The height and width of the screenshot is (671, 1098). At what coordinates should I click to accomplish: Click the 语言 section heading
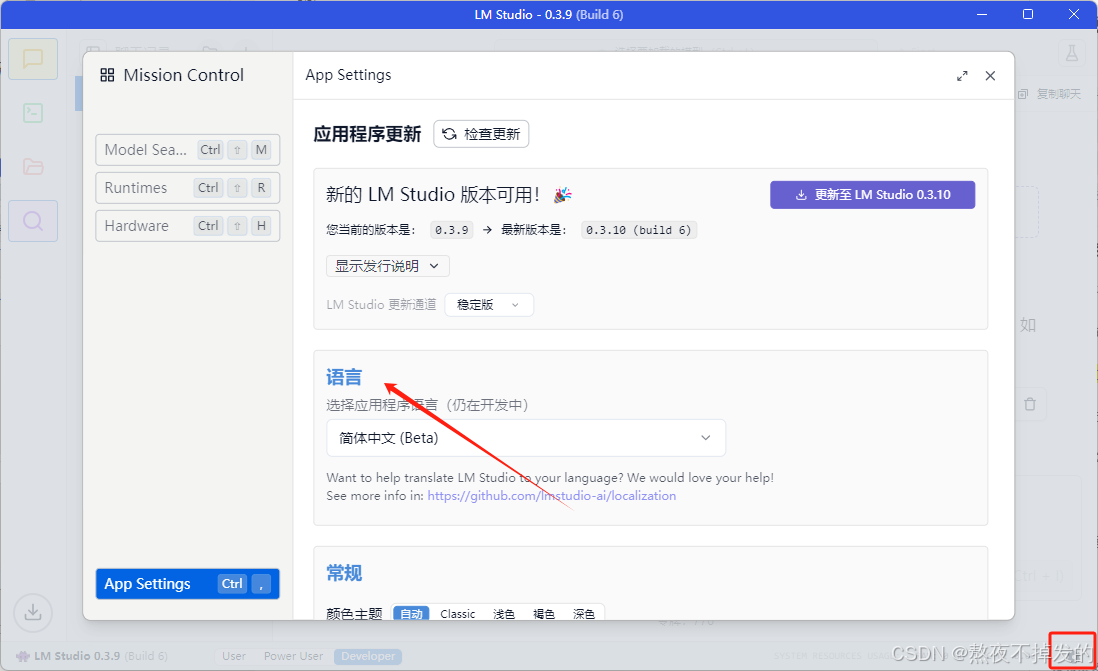[344, 378]
